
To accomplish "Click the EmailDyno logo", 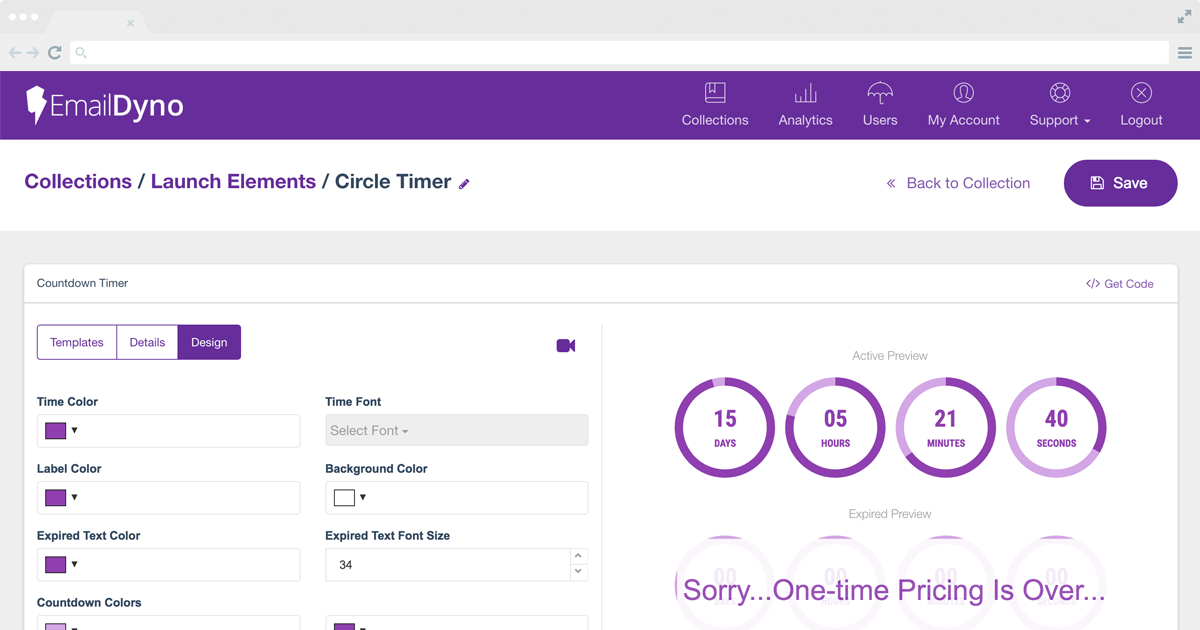I will (105, 105).
